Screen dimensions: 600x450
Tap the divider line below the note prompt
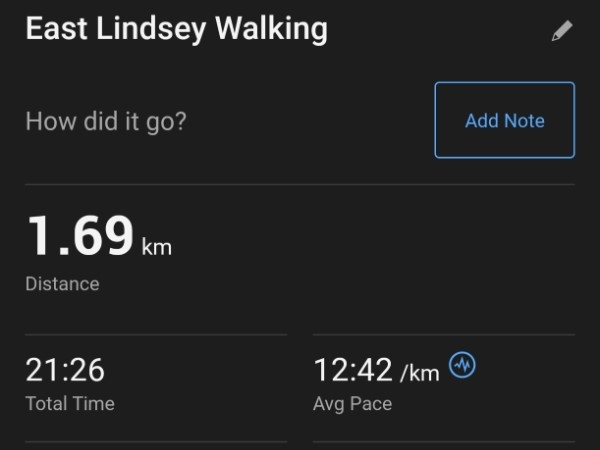pyautogui.click(x=300, y=184)
